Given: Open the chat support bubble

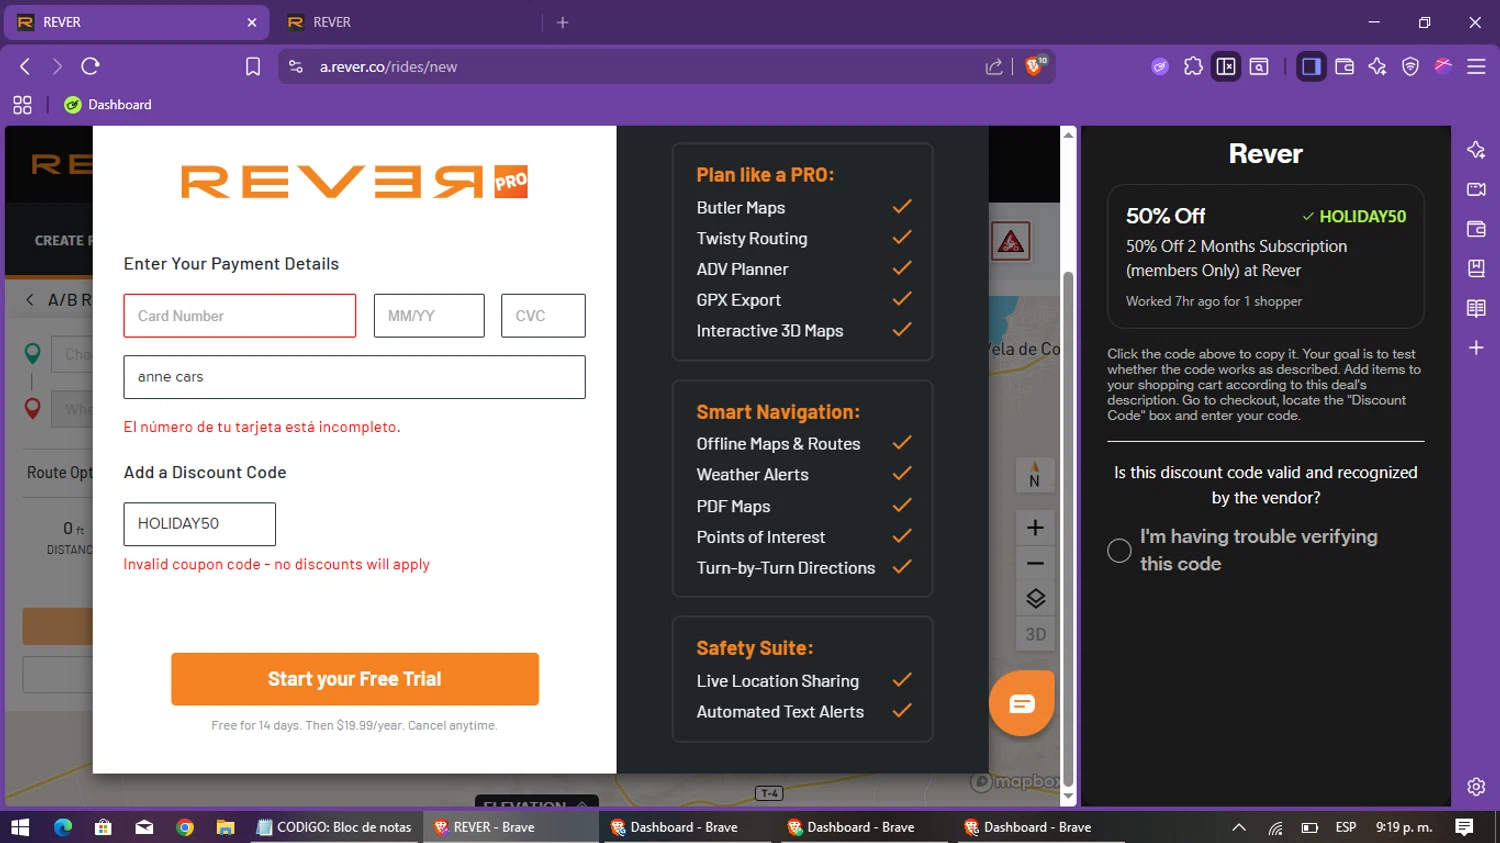Looking at the screenshot, I should 1021,704.
